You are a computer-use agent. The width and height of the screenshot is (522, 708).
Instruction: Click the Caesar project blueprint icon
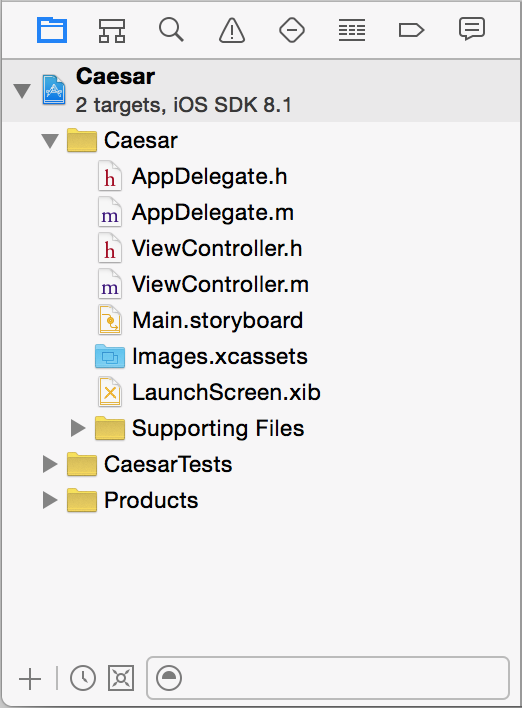(x=54, y=89)
